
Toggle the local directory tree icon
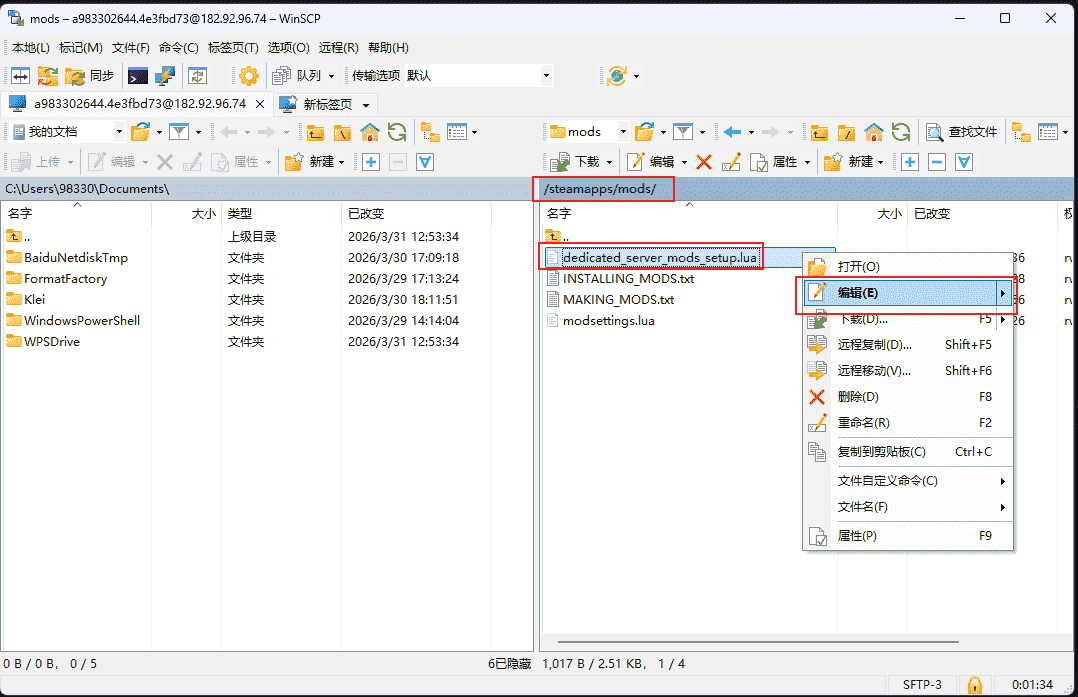point(430,132)
